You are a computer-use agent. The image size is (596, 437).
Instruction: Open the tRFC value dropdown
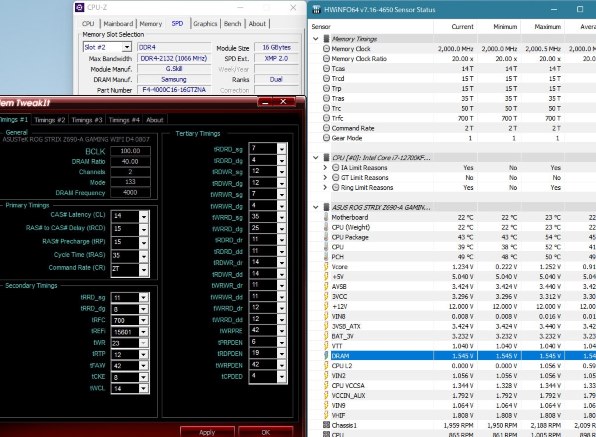pos(143,320)
